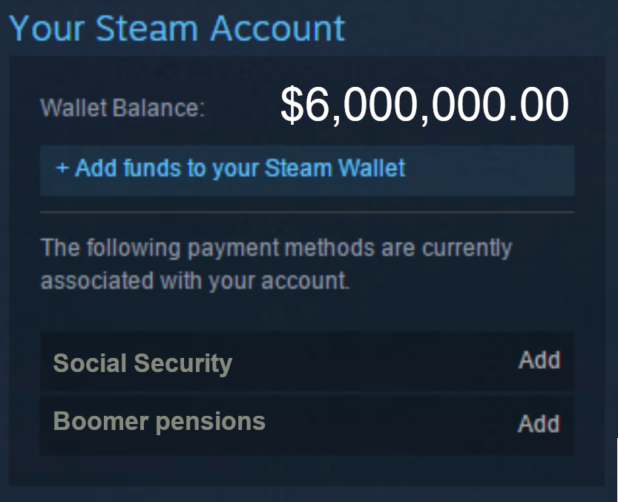The height and width of the screenshot is (502, 618).
Task: Click the Your Steam Account heading
Action: [x=176, y=28]
